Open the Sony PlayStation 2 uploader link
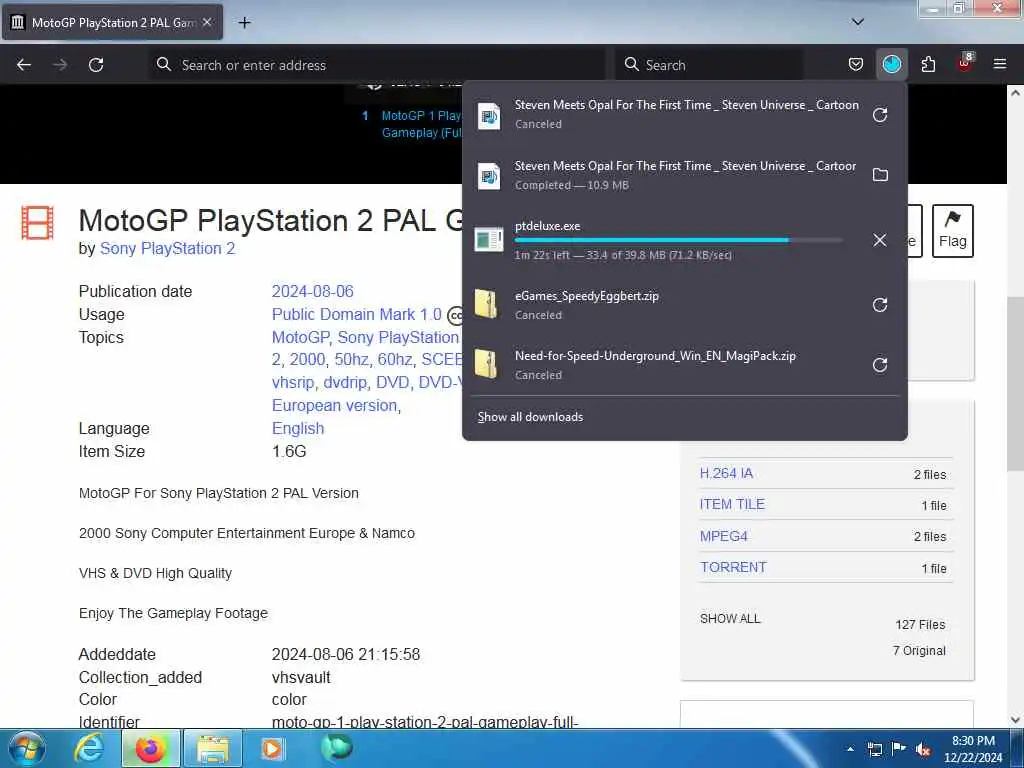 tap(167, 249)
